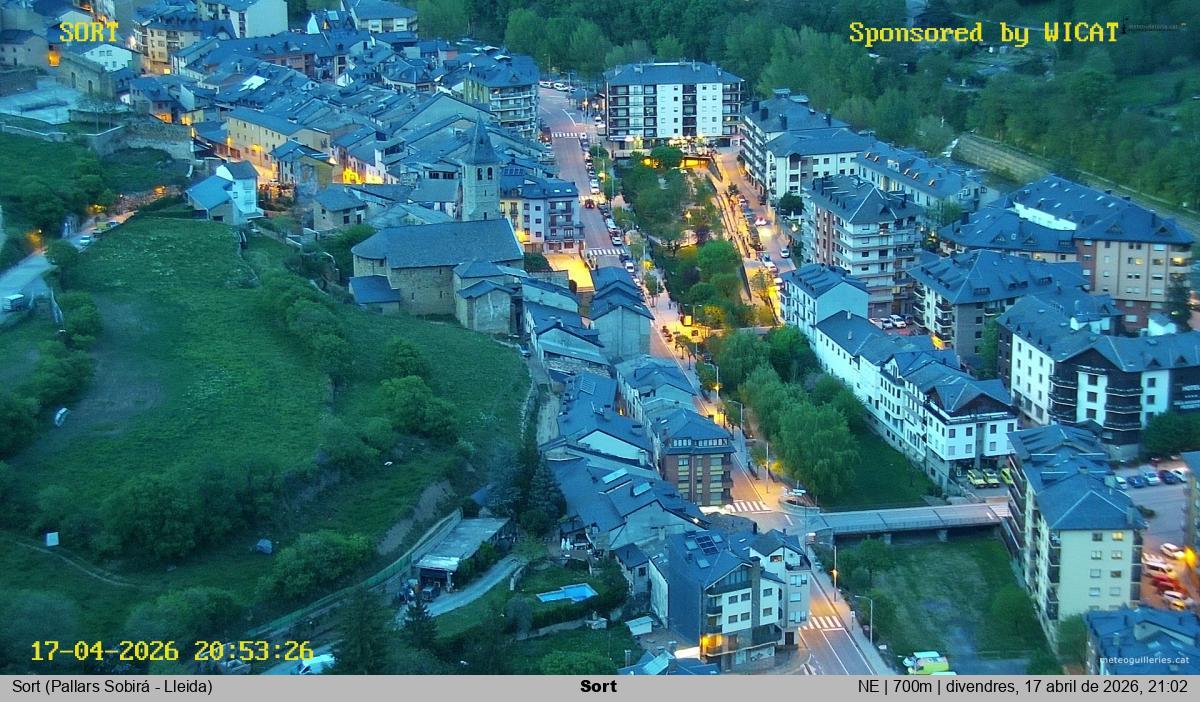Click the yellow SORT overlay label
The image size is (1200, 702).
[x=88, y=32]
